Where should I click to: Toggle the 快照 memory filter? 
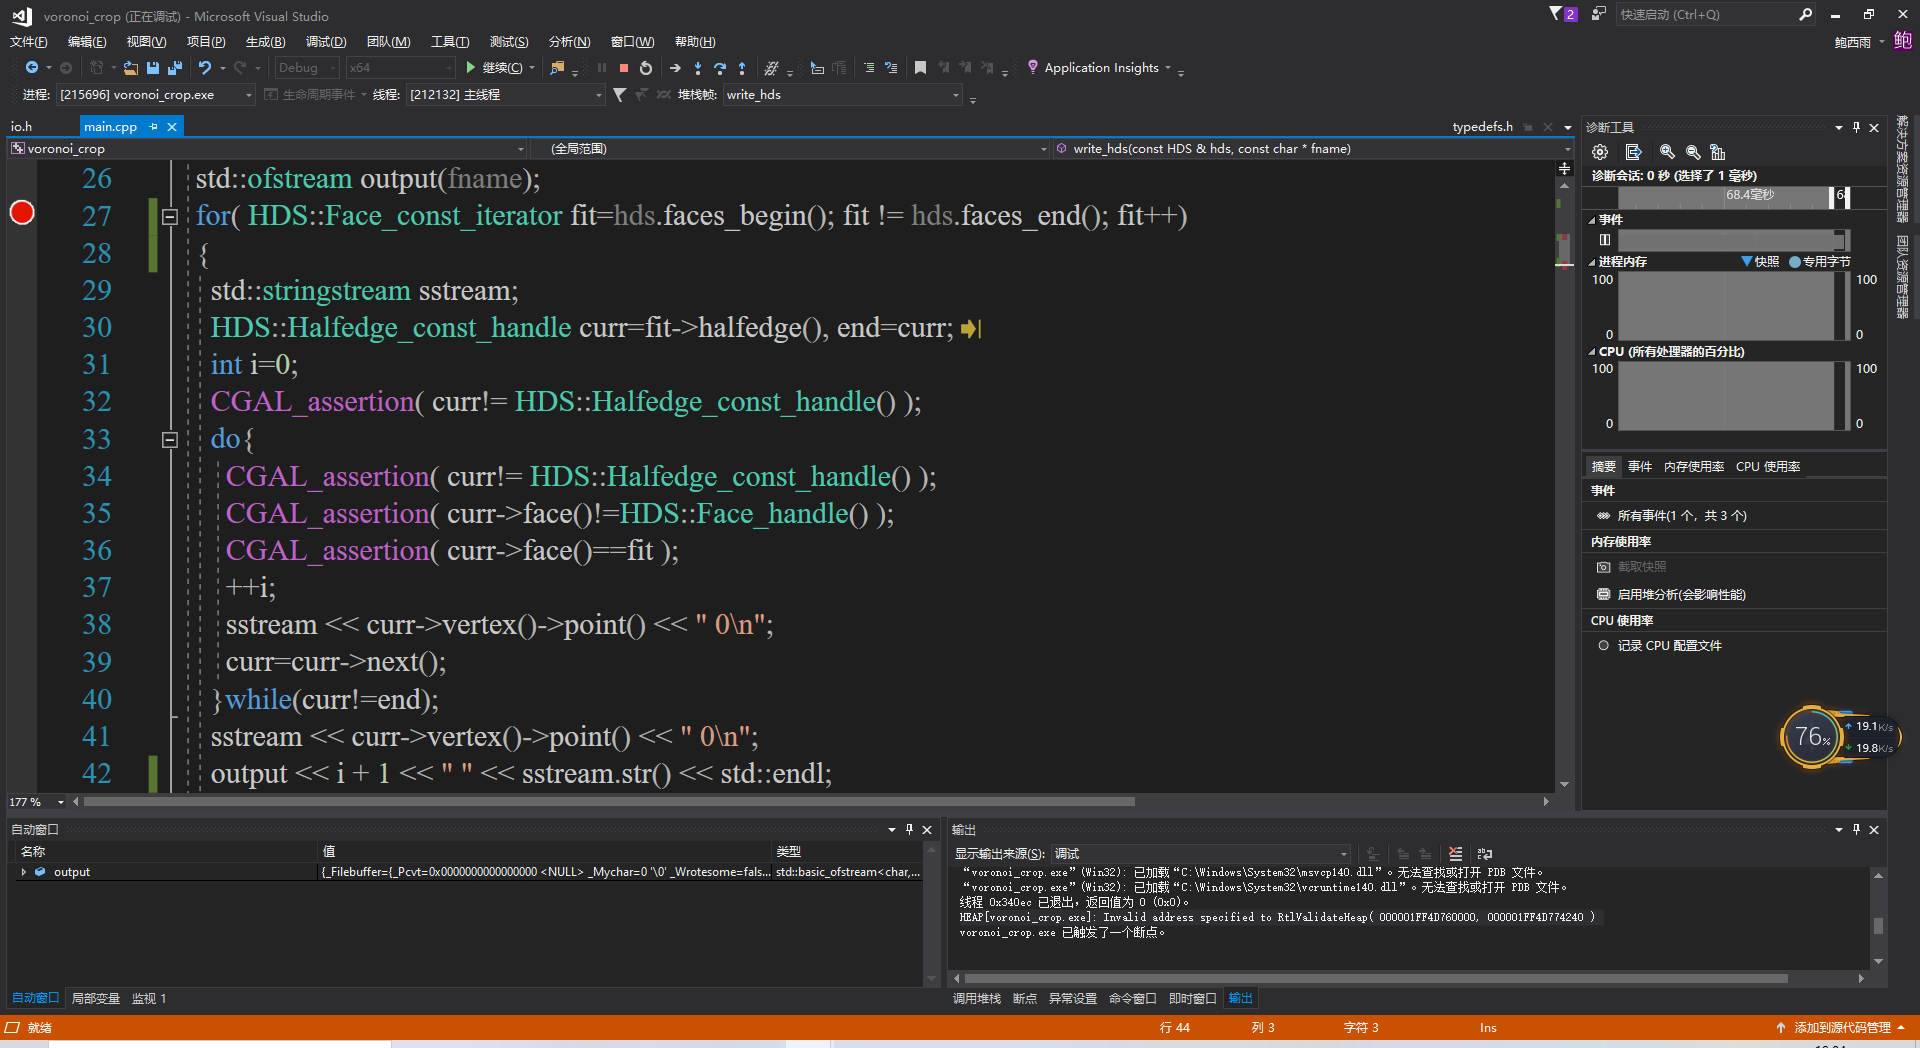click(1764, 261)
